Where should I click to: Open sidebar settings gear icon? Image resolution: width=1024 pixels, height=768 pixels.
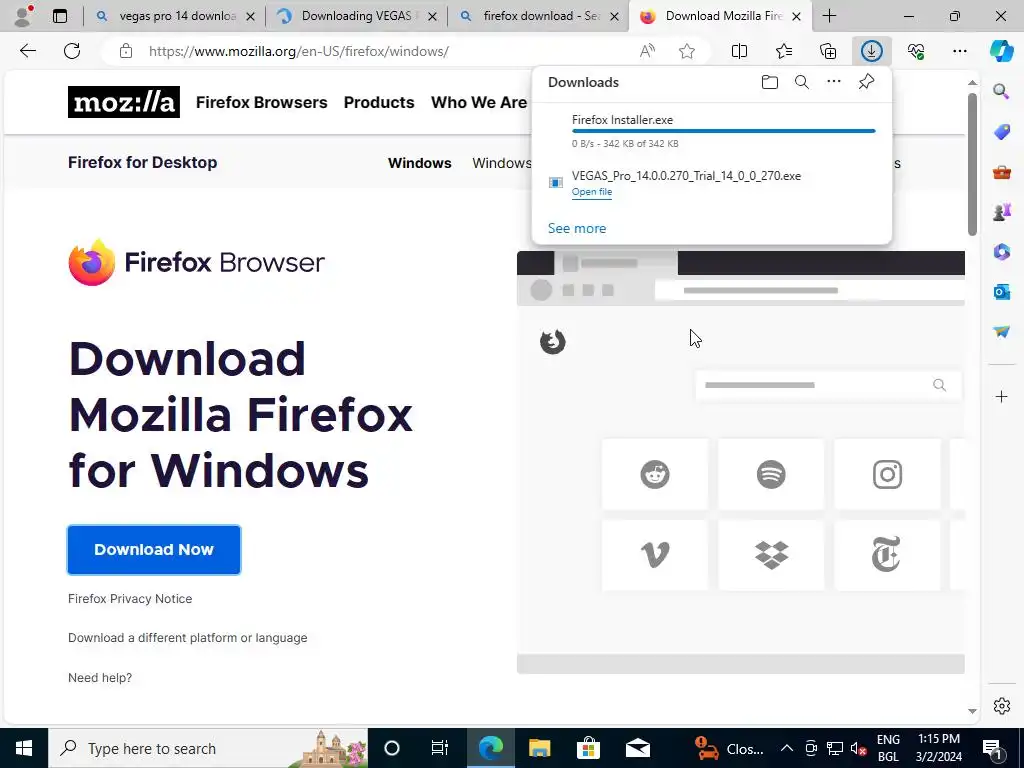tap(1001, 706)
